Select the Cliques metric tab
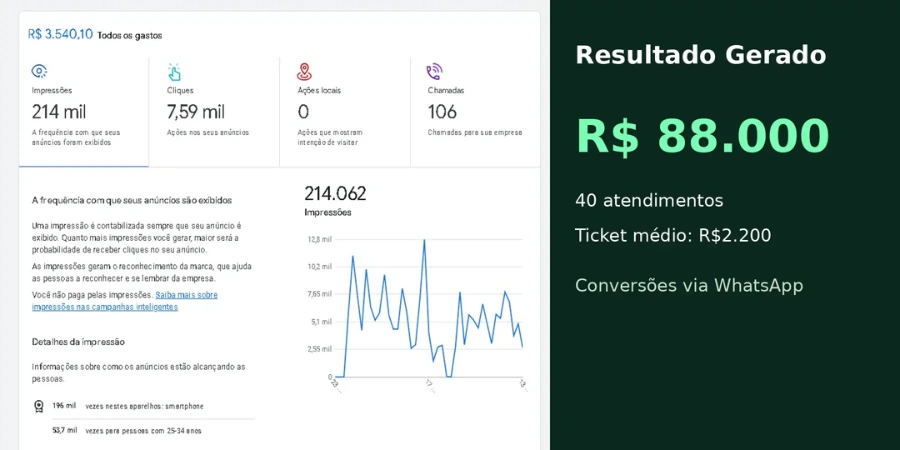Viewport: 900px width, 450px height. pyautogui.click(x=214, y=111)
